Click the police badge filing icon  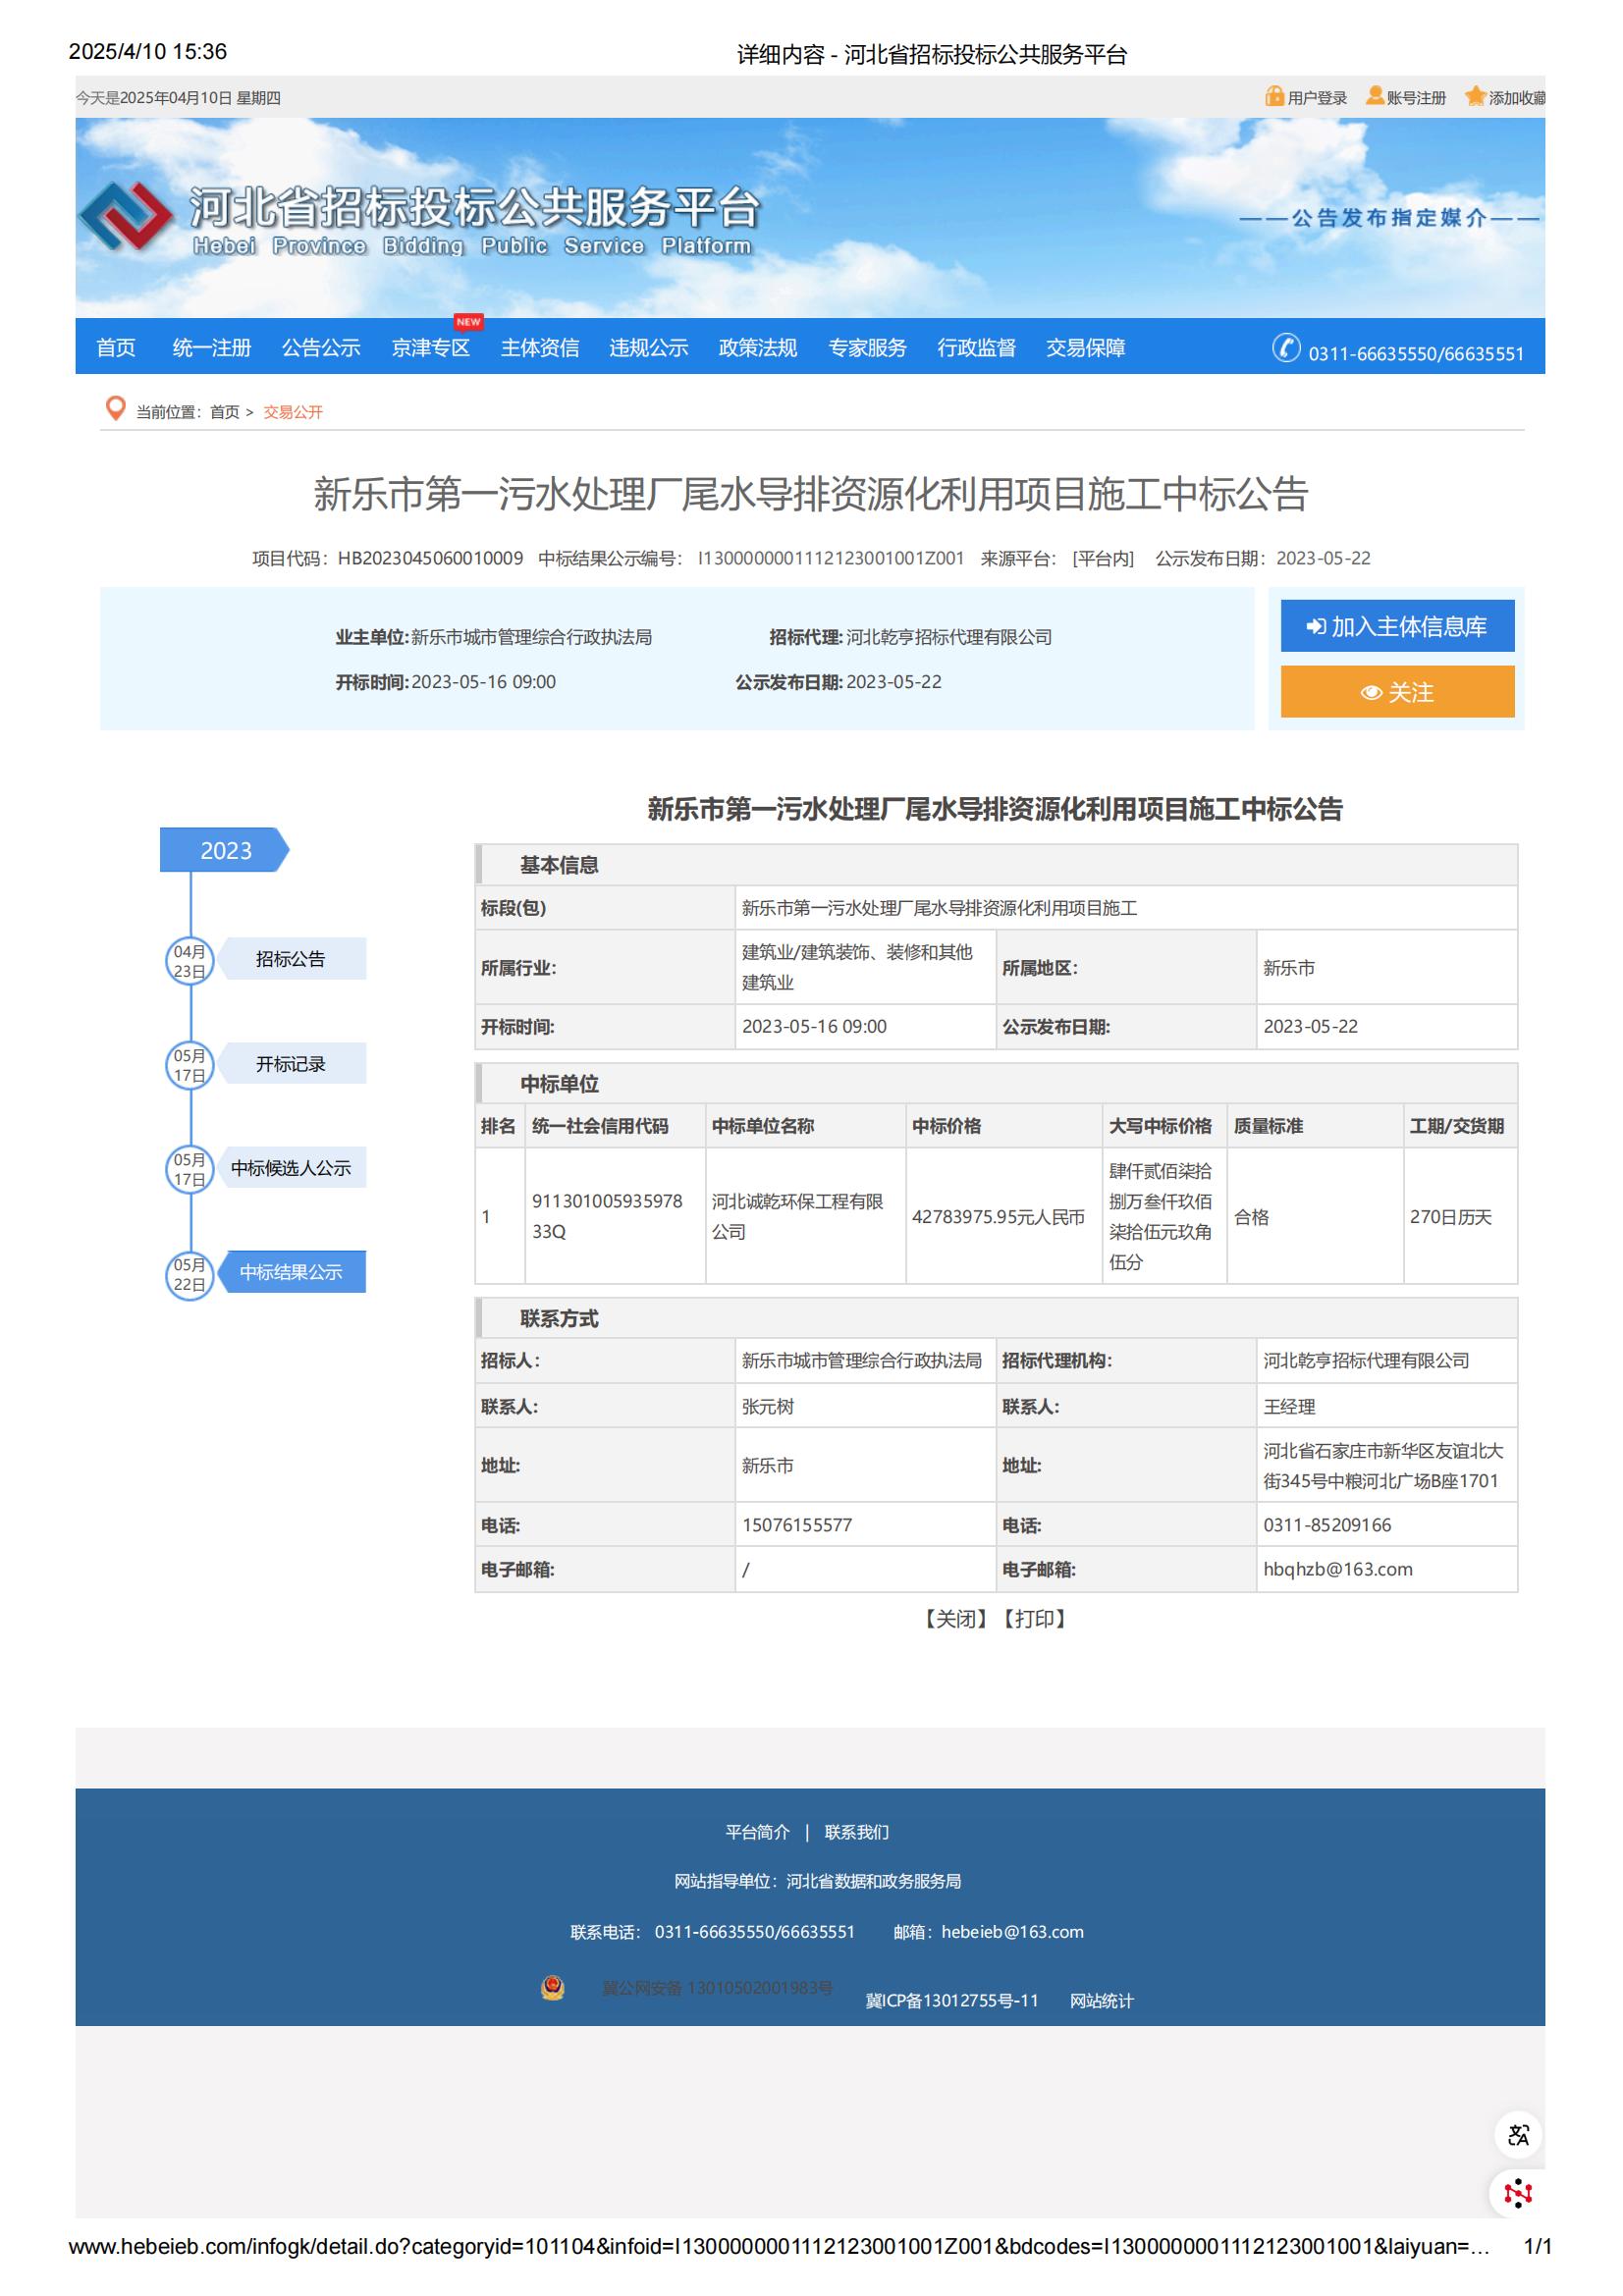tap(552, 1987)
